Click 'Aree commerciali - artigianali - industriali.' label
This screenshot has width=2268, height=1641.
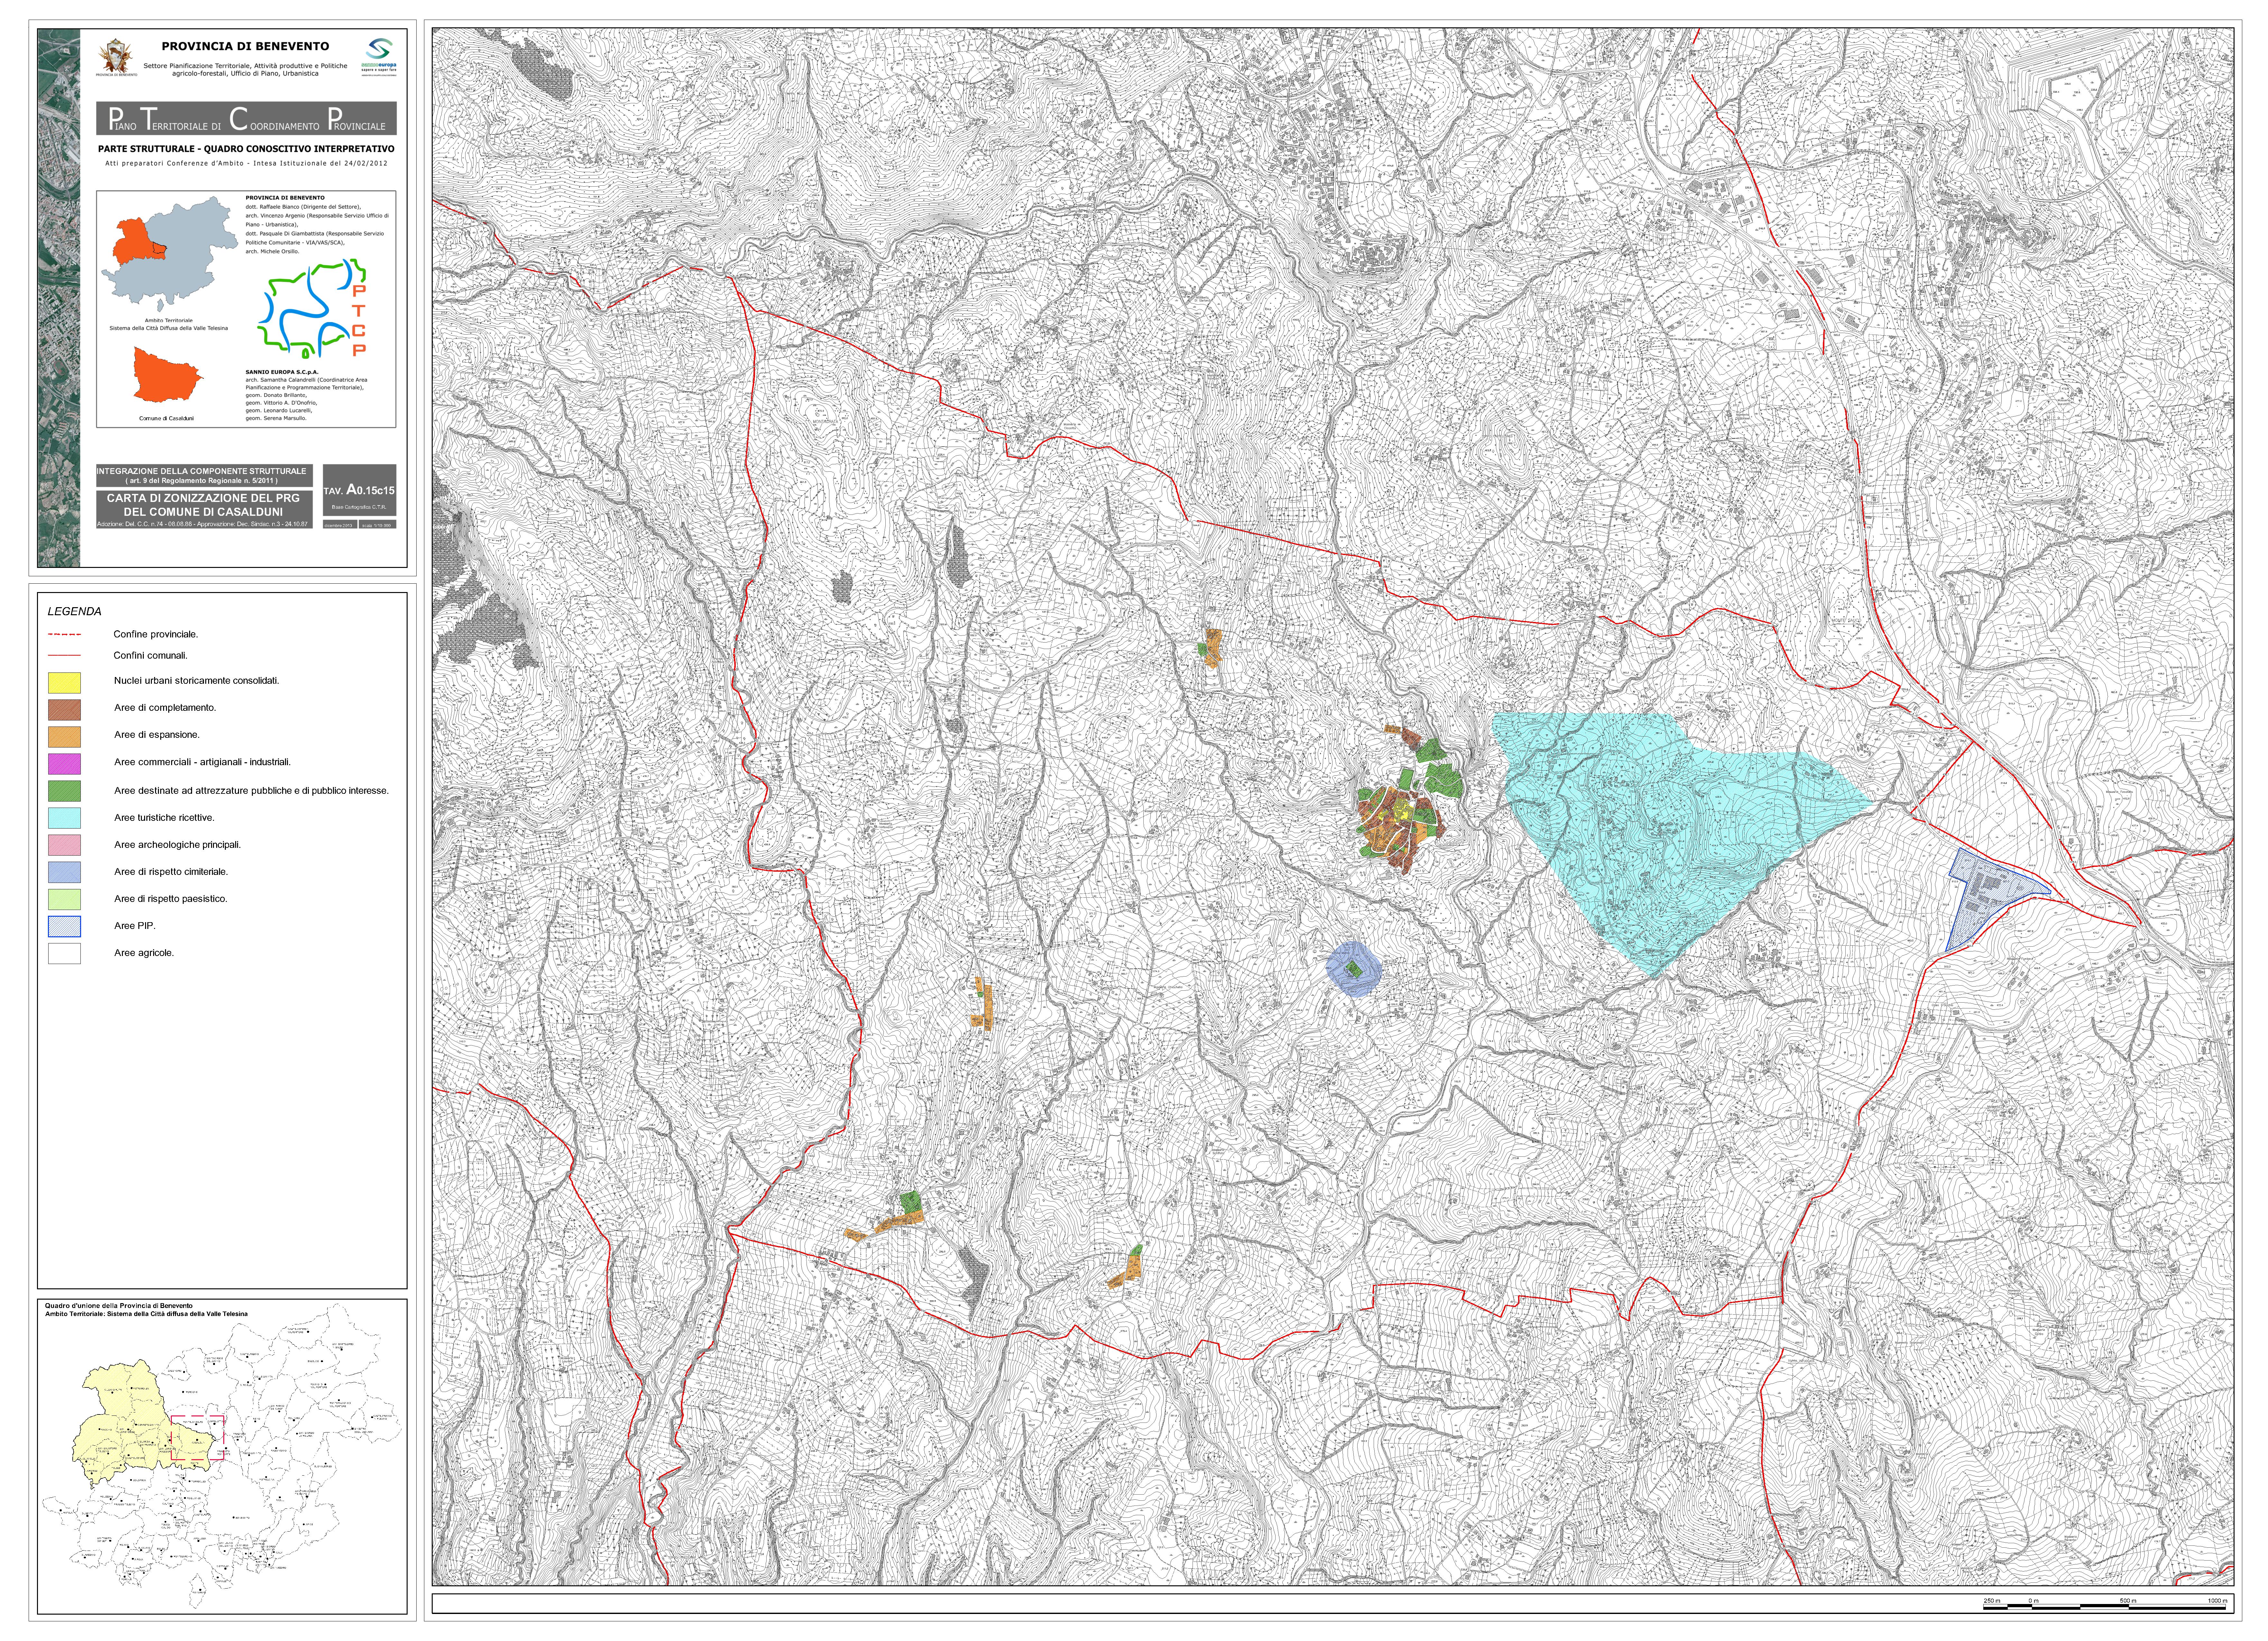202,762
